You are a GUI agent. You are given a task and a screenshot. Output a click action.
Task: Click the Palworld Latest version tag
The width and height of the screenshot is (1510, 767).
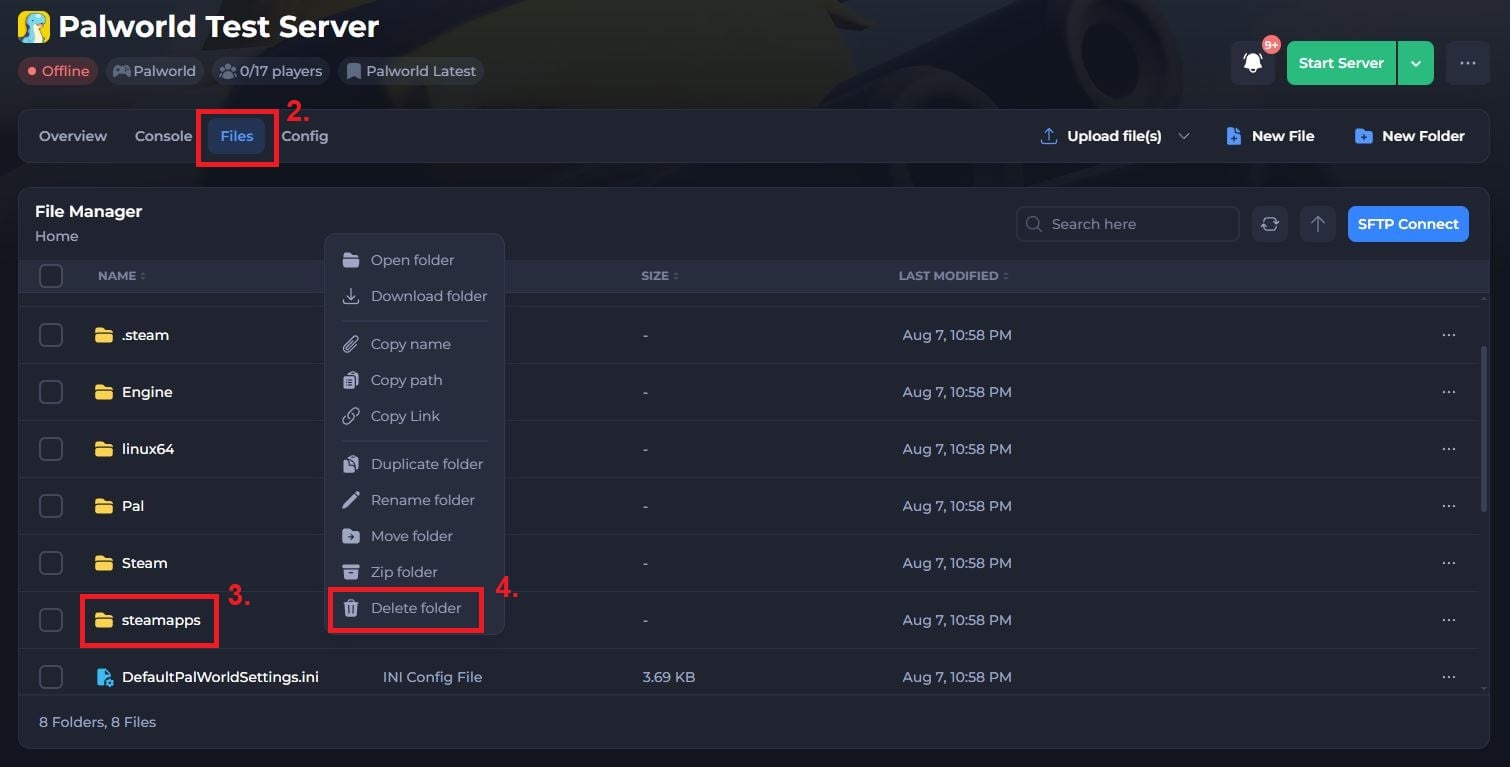[x=411, y=71]
